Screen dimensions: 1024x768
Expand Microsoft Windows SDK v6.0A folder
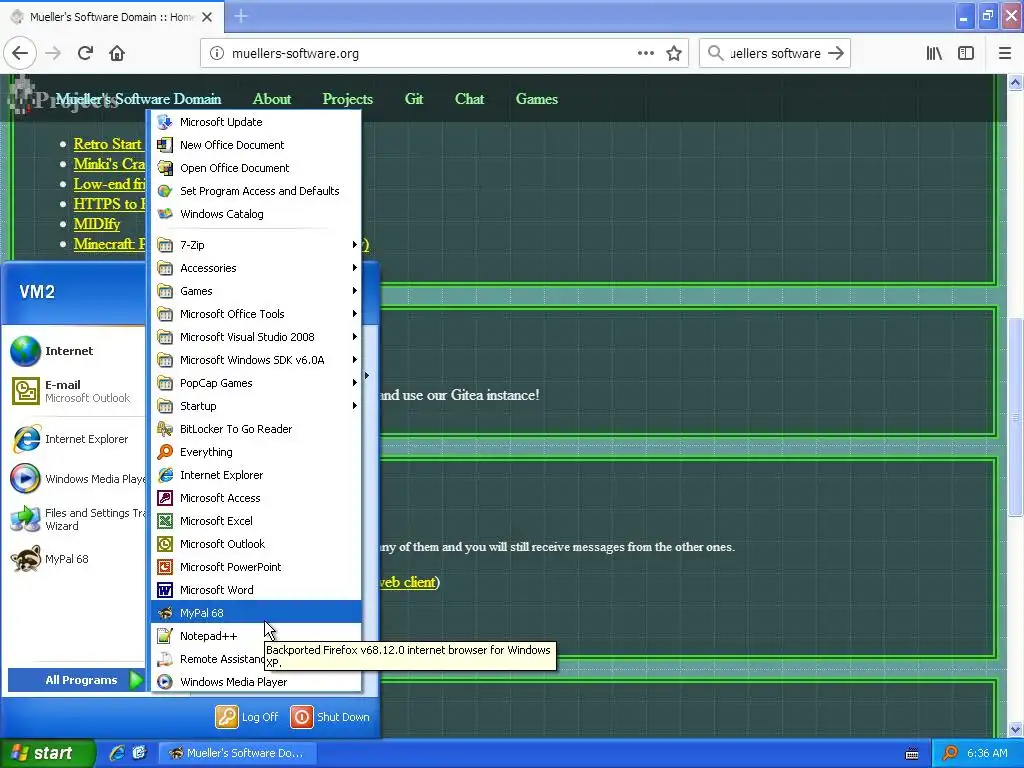(x=257, y=360)
